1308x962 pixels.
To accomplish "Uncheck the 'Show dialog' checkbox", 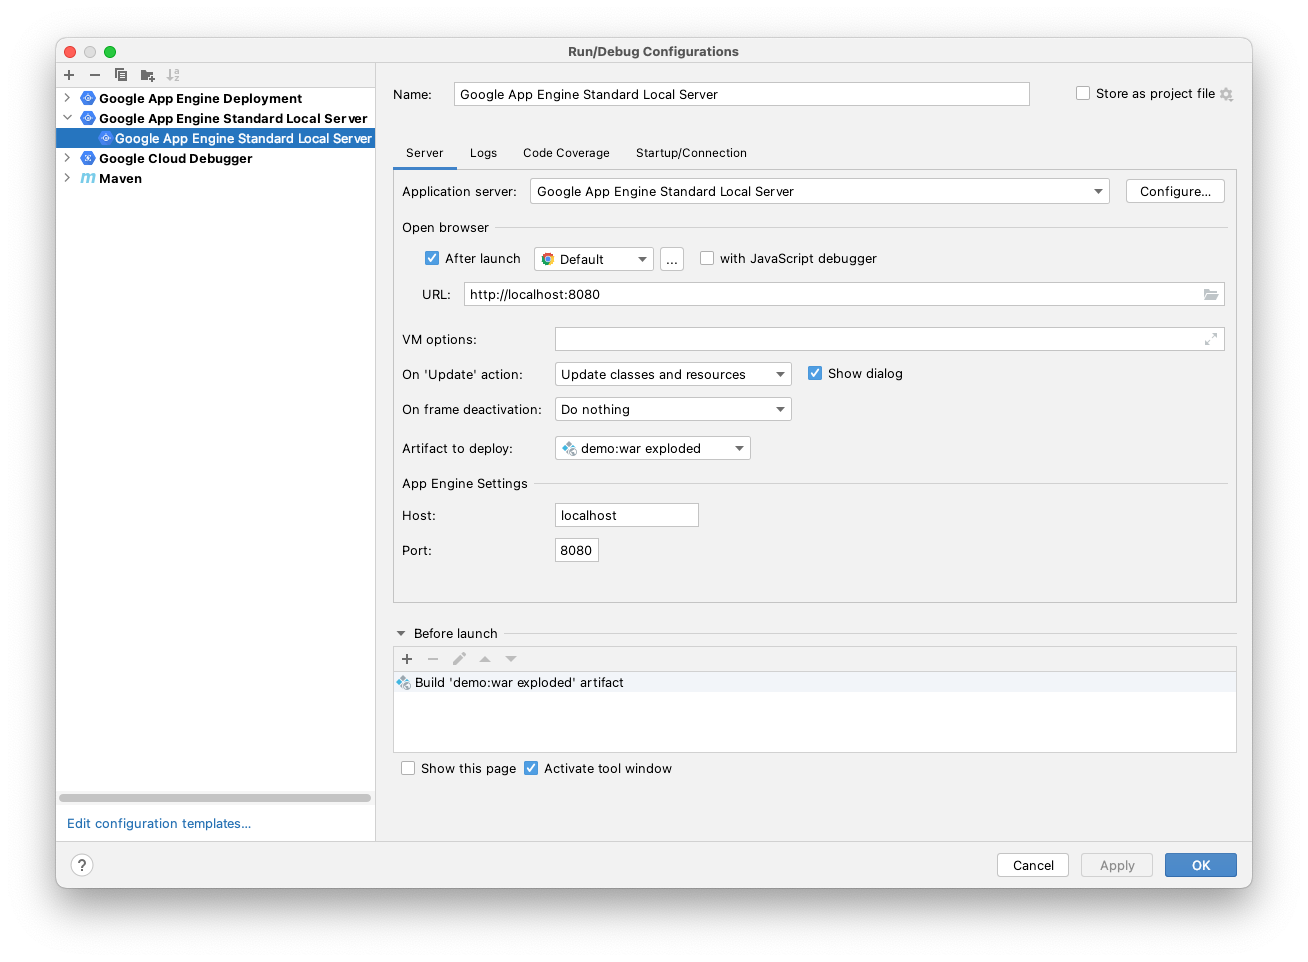I will (815, 373).
